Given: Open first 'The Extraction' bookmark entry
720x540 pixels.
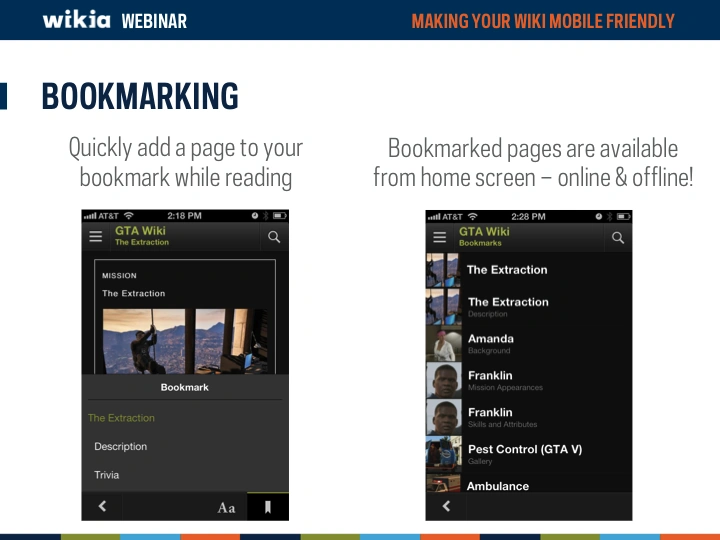Looking at the screenshot, I should click(507, 270).
